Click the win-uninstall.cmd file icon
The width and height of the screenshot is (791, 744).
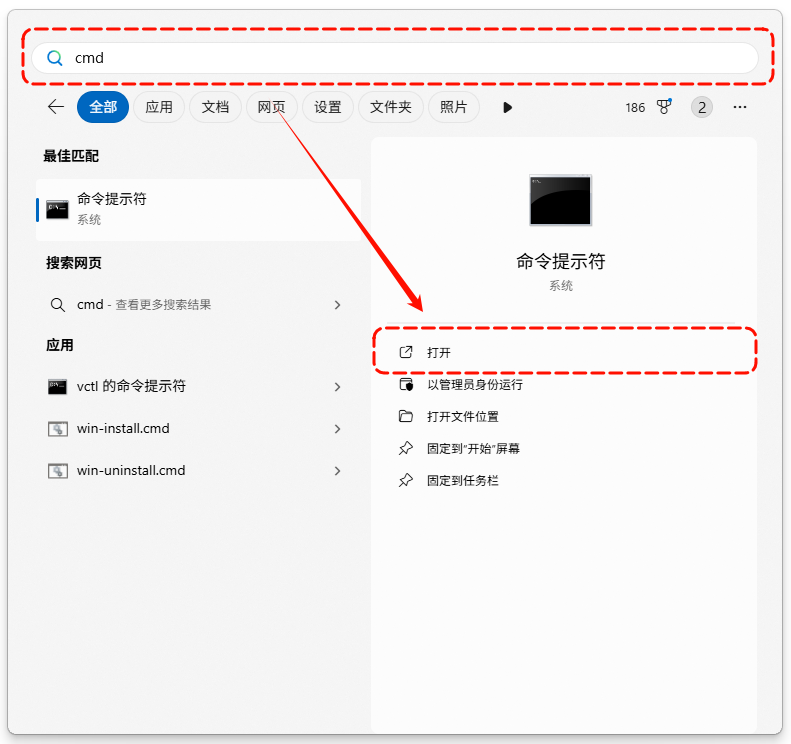pos(58,471)
